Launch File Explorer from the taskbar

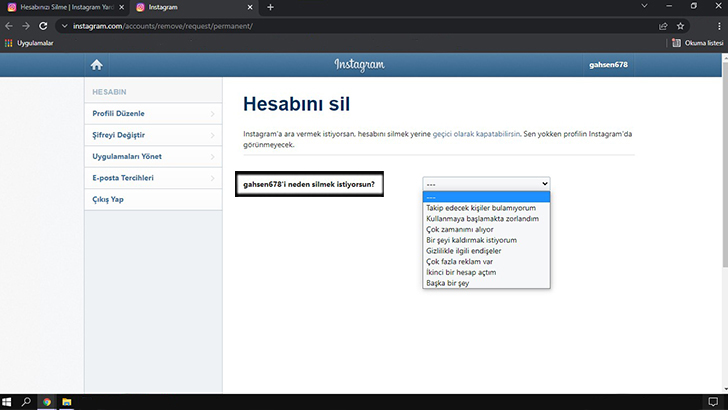pos(67,402)
